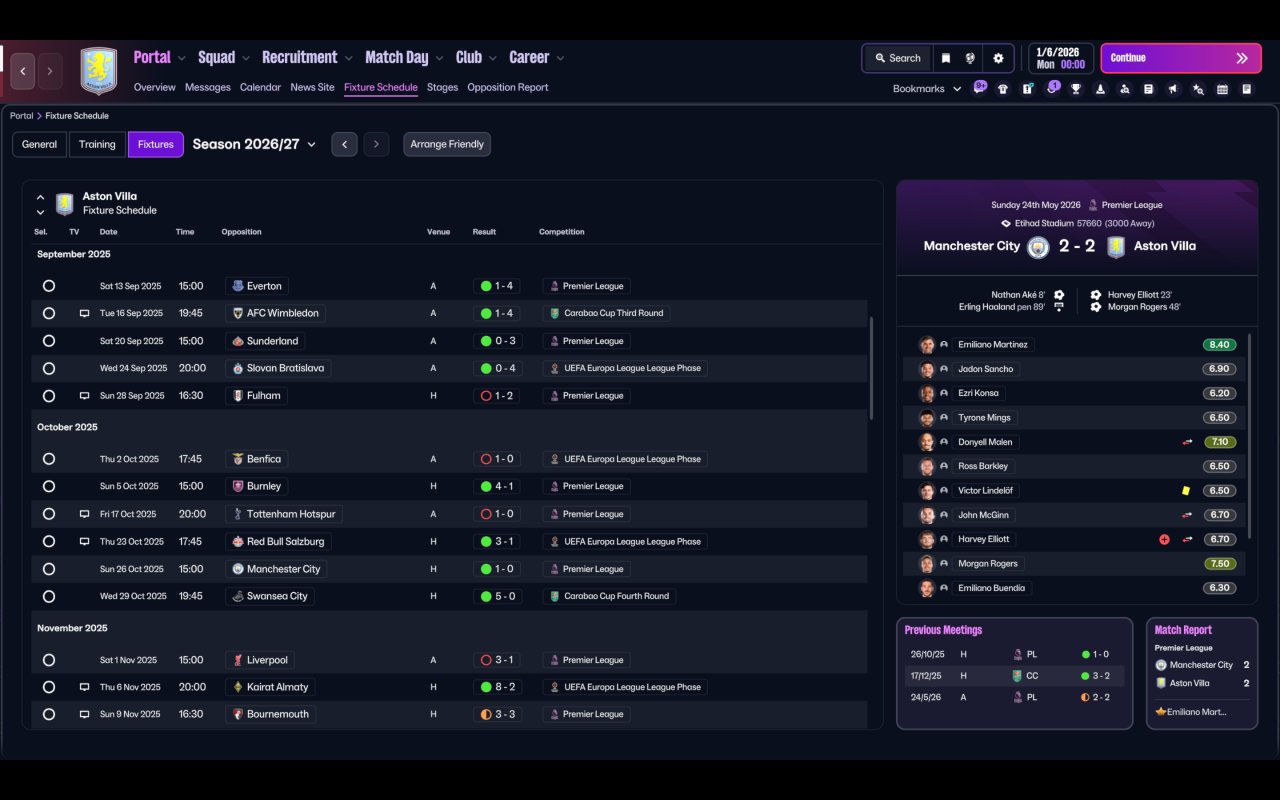The image size is (1280, 800).
Task: Open the training cone shortcut icon
Action: pyautogui.click(x=1100, y=89)
